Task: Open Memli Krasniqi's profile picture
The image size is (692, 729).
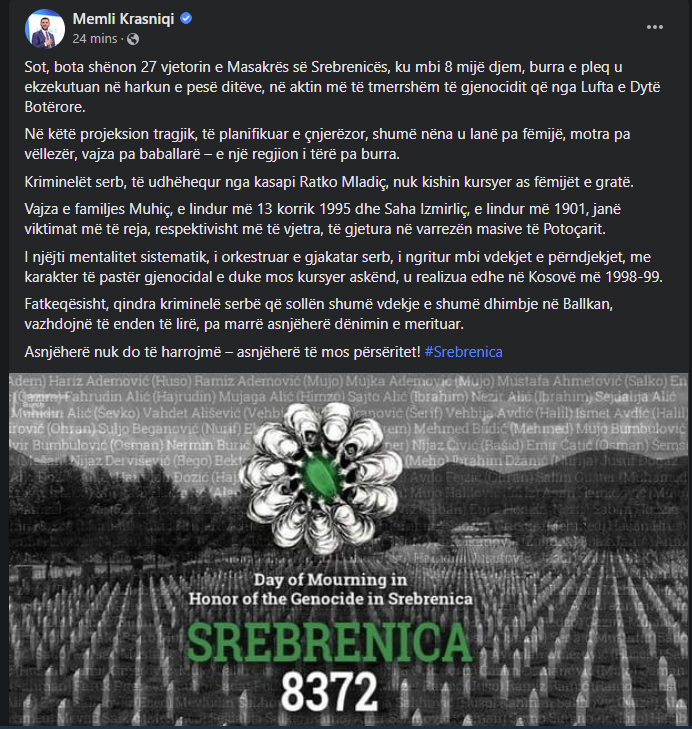Action: tap(45, 28)
